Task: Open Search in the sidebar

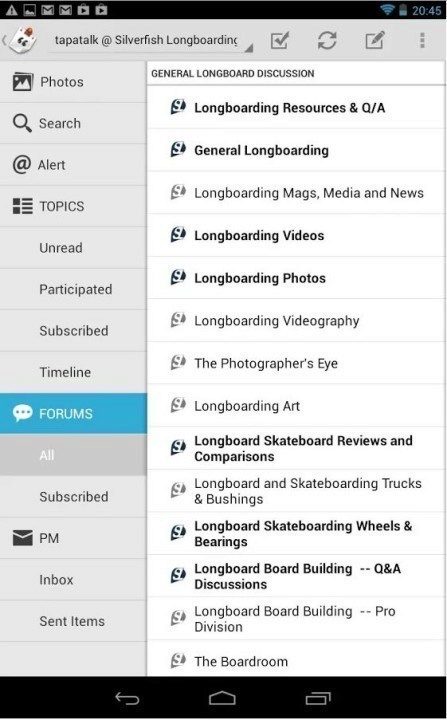Action: 74,123
